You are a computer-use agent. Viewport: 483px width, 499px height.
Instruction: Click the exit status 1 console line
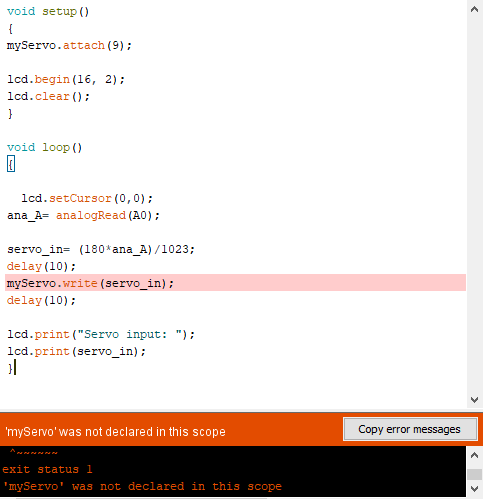tap(47, 469)
